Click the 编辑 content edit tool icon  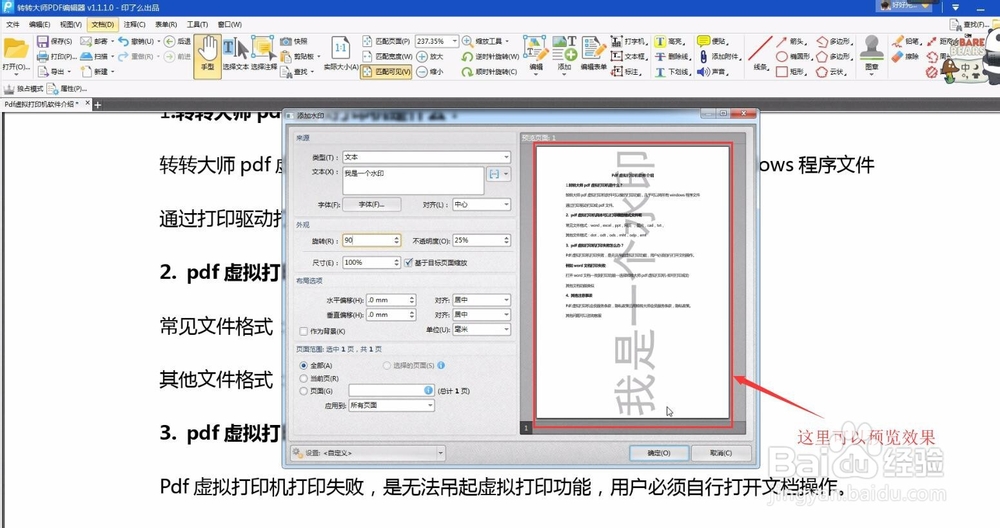click(x=536, y=49)
